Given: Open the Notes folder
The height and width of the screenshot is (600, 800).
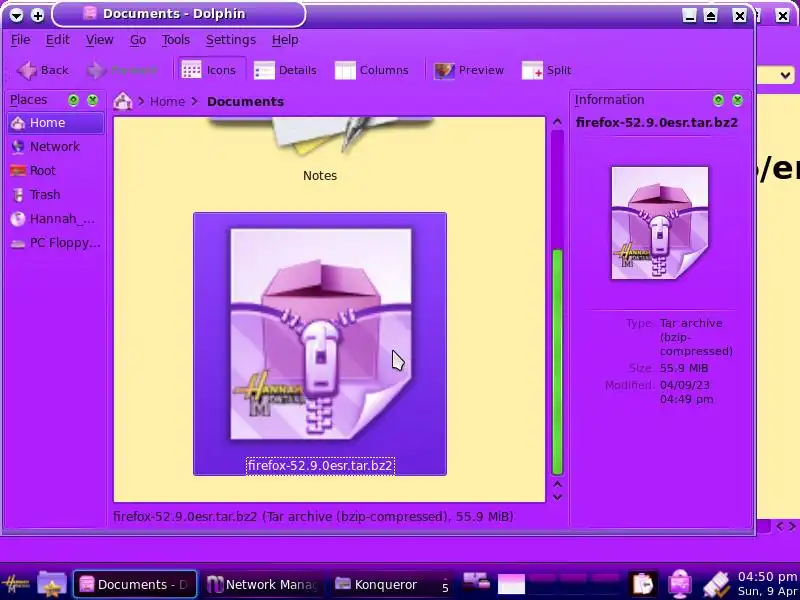Looking at the screenshot, I should pos(320,148).
